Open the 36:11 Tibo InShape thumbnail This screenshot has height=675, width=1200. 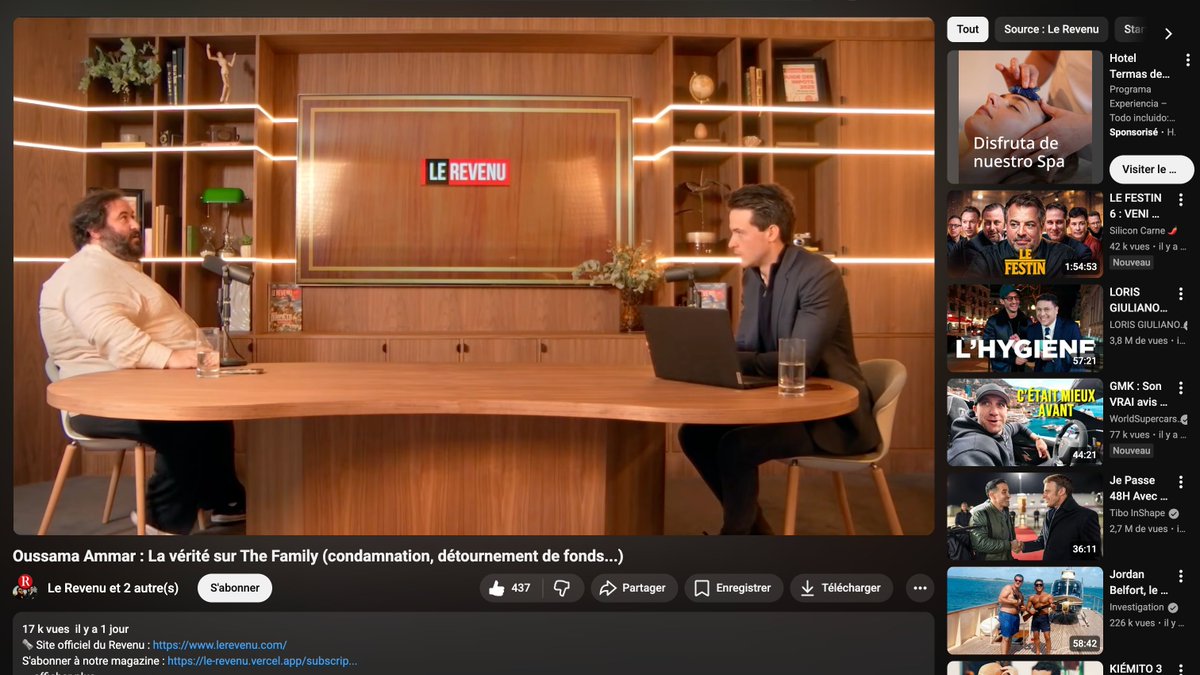pyautogui.click(x=1025, y=517)
